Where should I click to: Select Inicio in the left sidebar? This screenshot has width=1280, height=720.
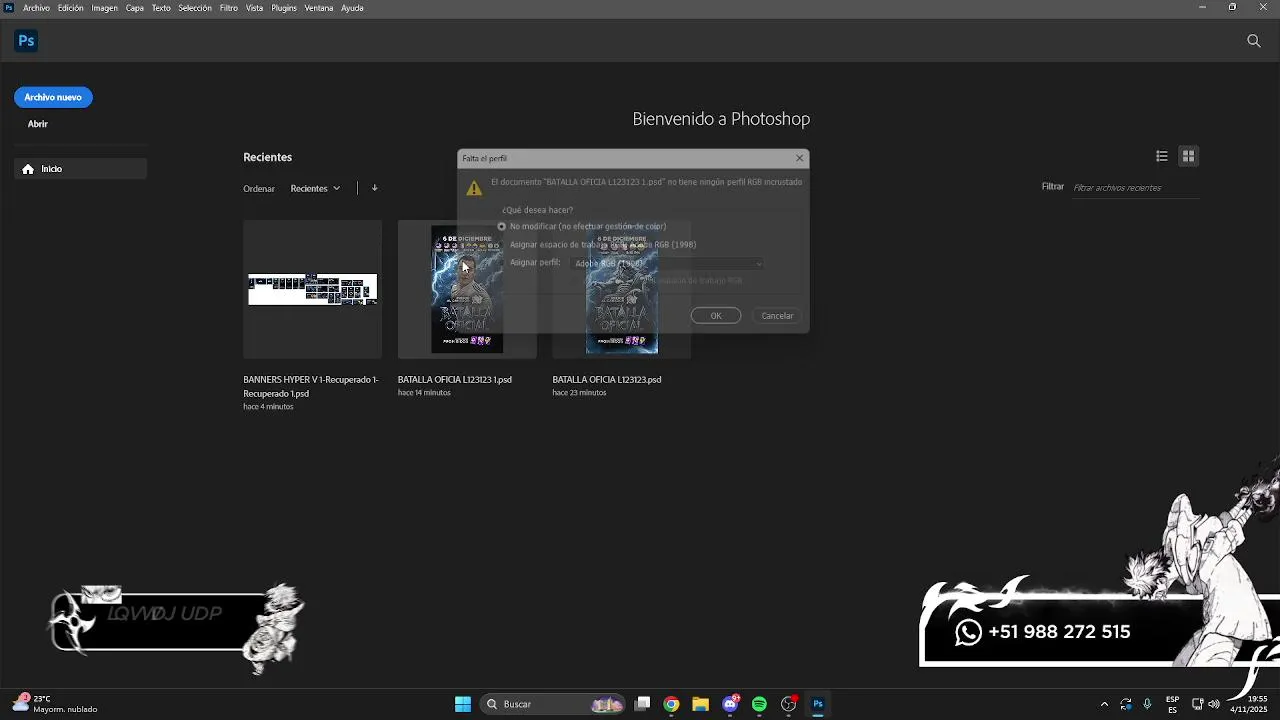[x=80, y=169]
